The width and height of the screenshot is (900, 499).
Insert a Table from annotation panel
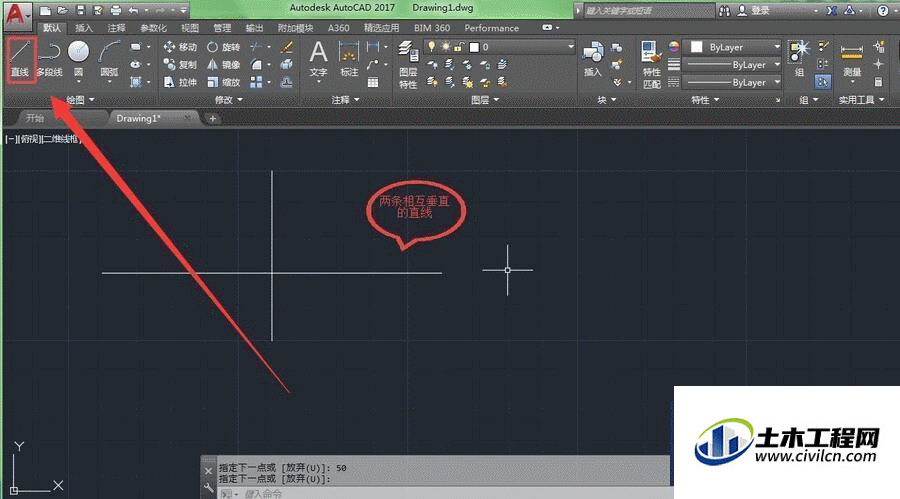[373, 82]
